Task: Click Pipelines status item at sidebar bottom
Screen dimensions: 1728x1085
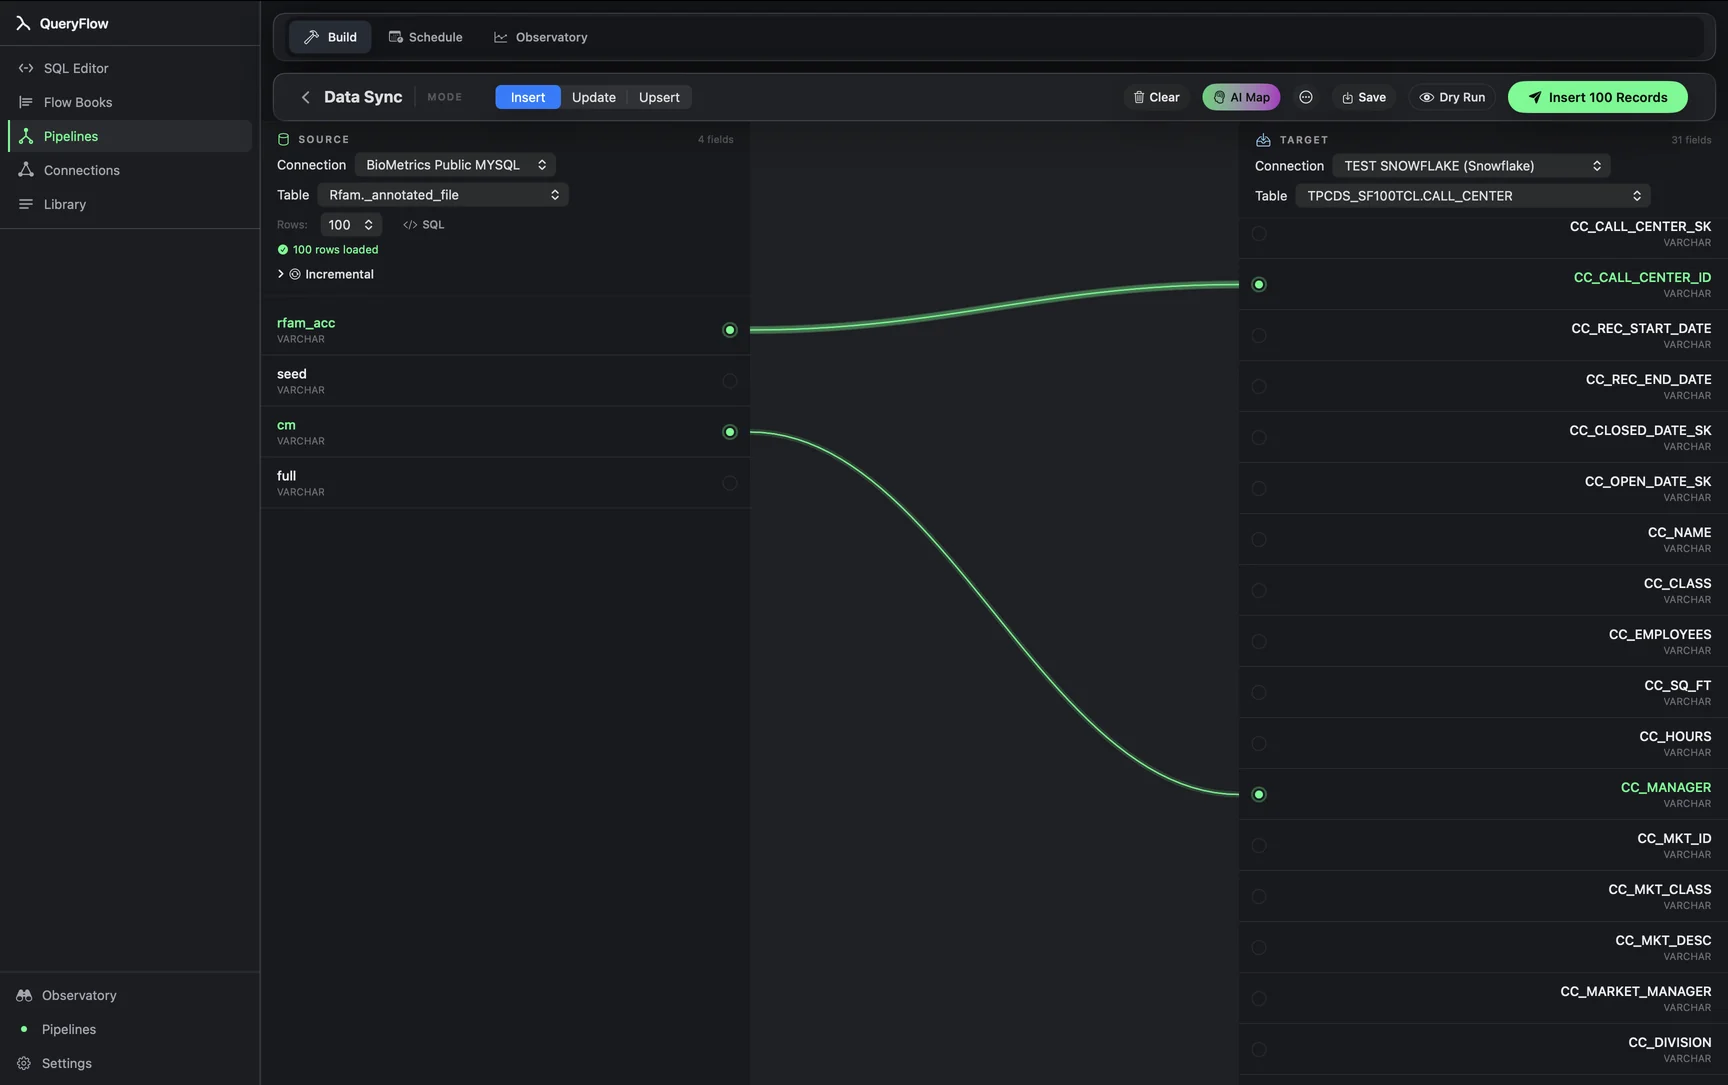Action: click(130, 1029)
